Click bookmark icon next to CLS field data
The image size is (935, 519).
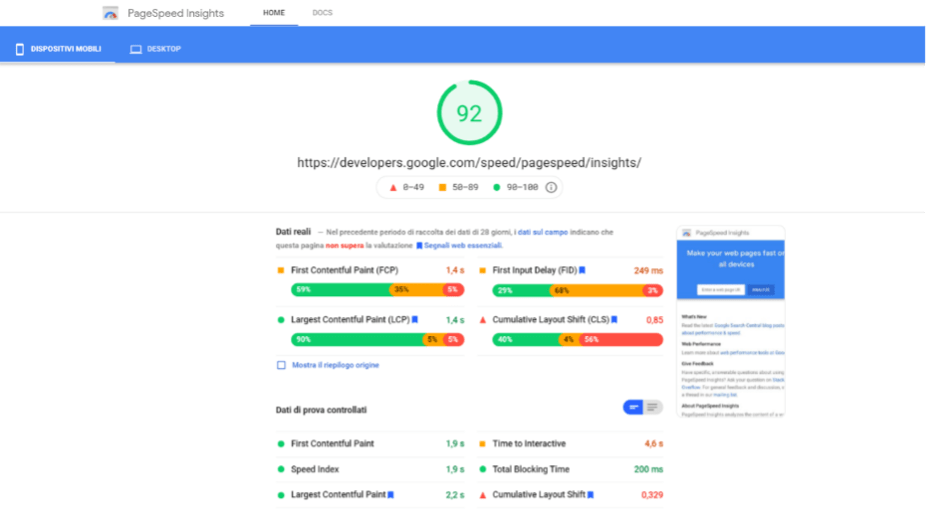614,320
